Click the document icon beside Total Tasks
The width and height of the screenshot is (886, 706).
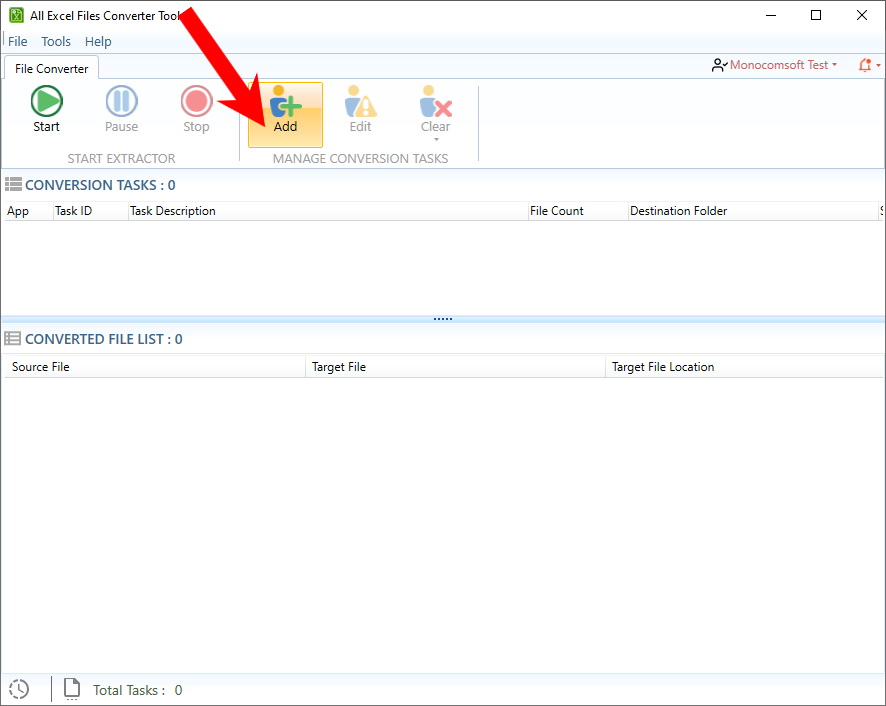point(71,688)
